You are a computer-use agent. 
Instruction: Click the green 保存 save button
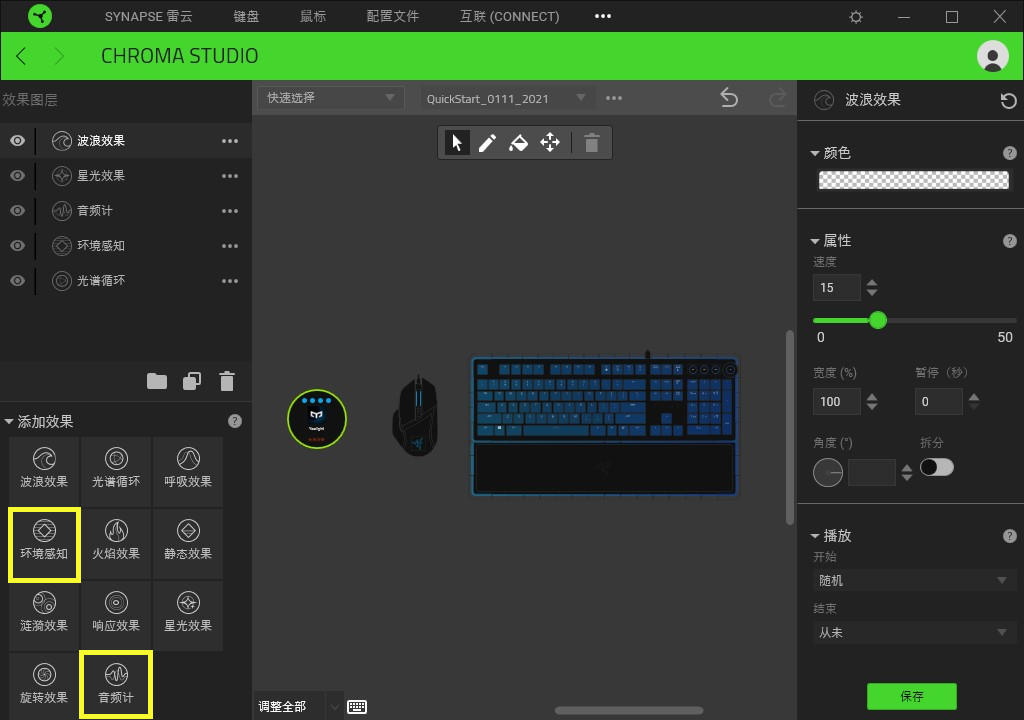pyautogui.click(x=912, y=696)
